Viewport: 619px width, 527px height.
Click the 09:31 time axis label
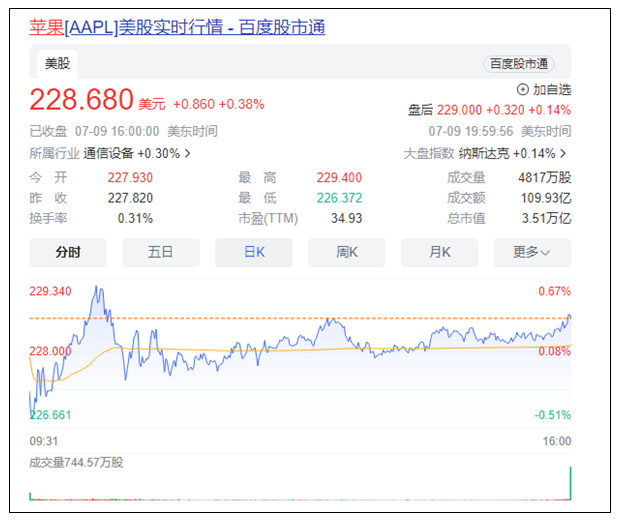[43, 441]
